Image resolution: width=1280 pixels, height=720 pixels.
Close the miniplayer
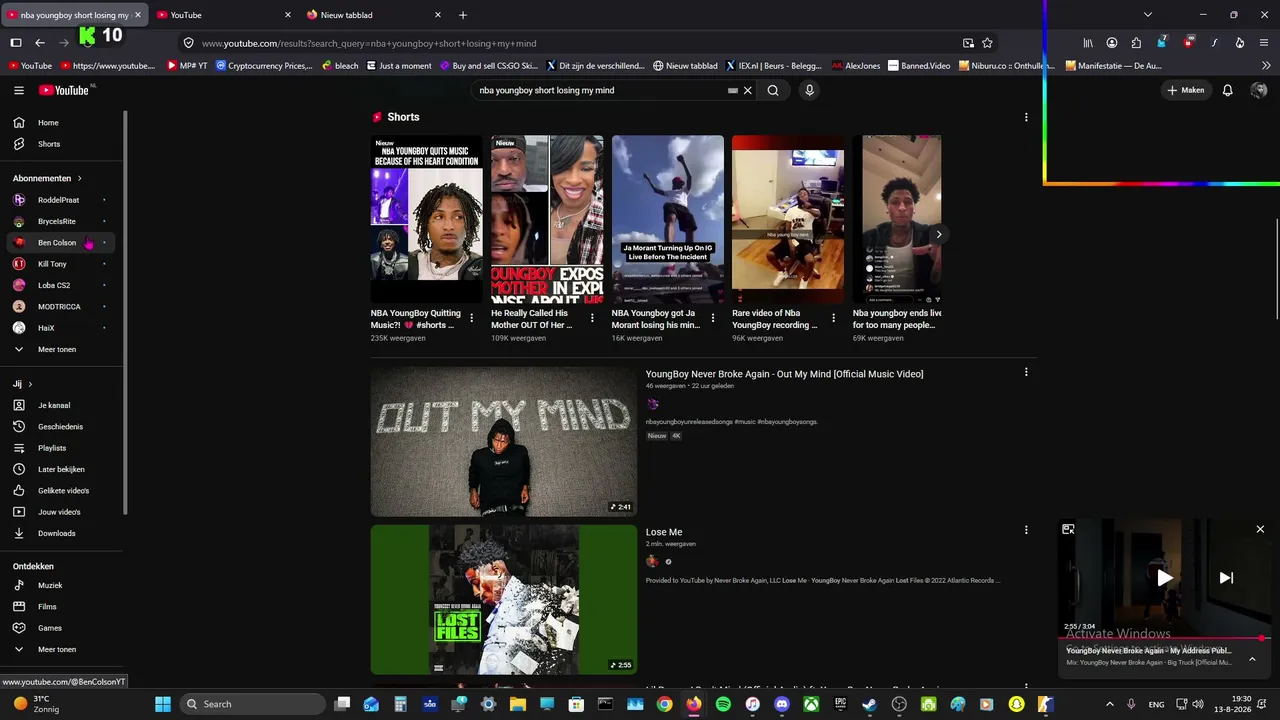(1260, 529)
